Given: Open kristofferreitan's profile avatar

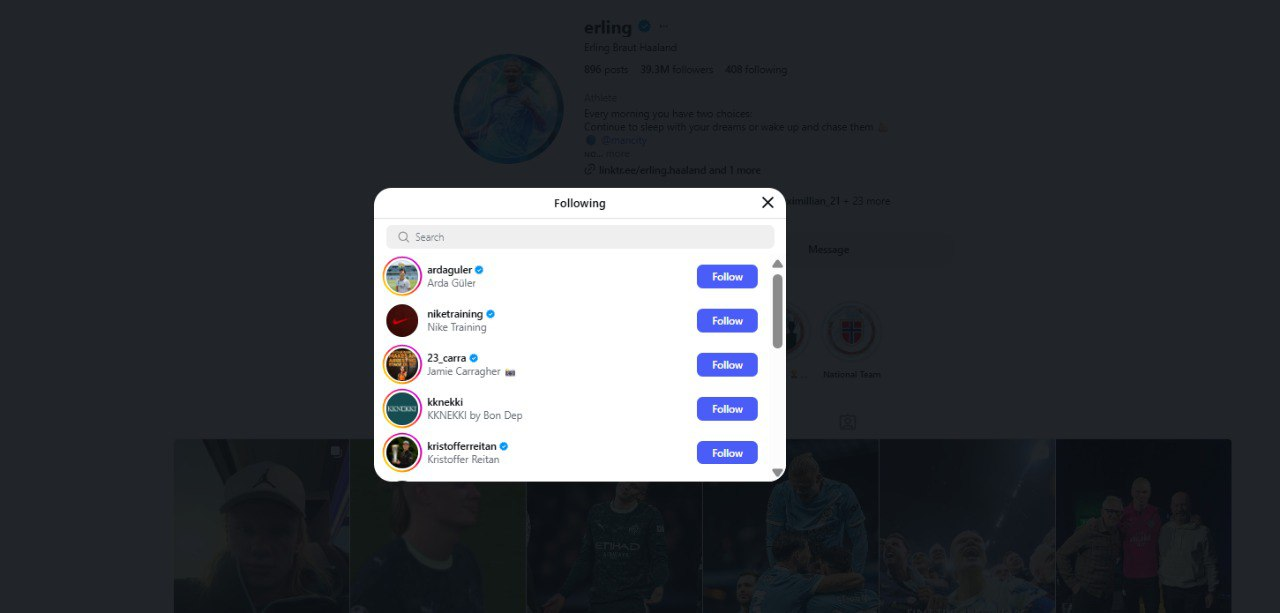Looking at the screenshot, I should coord(402,452).
